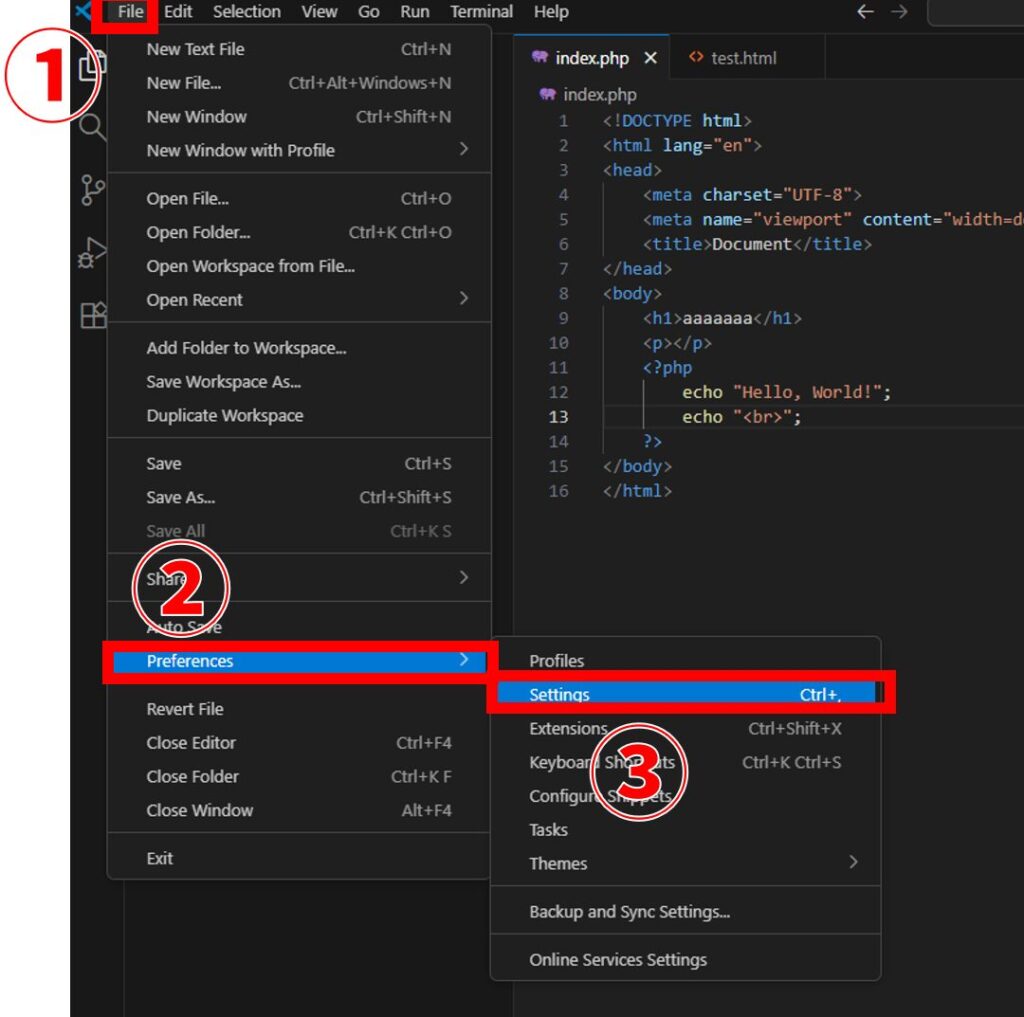1024x1017 pixels.
Task: Select Profiles in the Preferences submenu
Action: (556, 660)
